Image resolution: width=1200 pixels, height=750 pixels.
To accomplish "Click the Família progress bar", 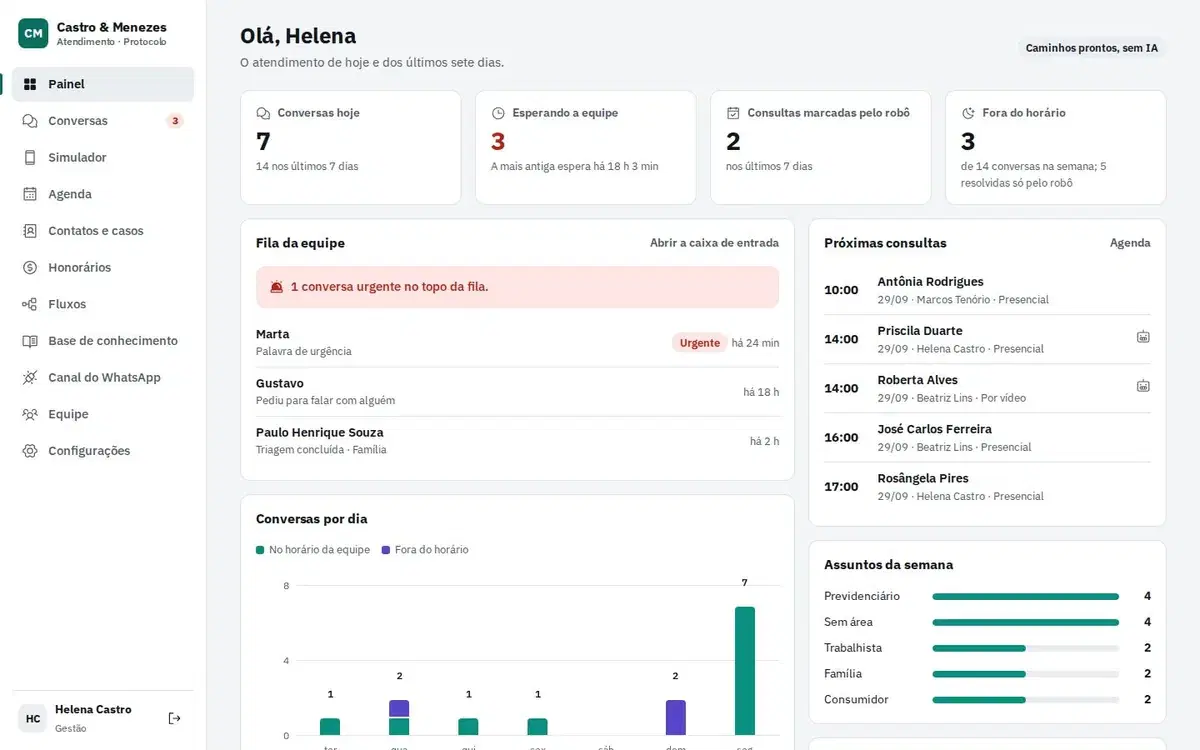I will pyautogui.click(x=1025, y=674).
